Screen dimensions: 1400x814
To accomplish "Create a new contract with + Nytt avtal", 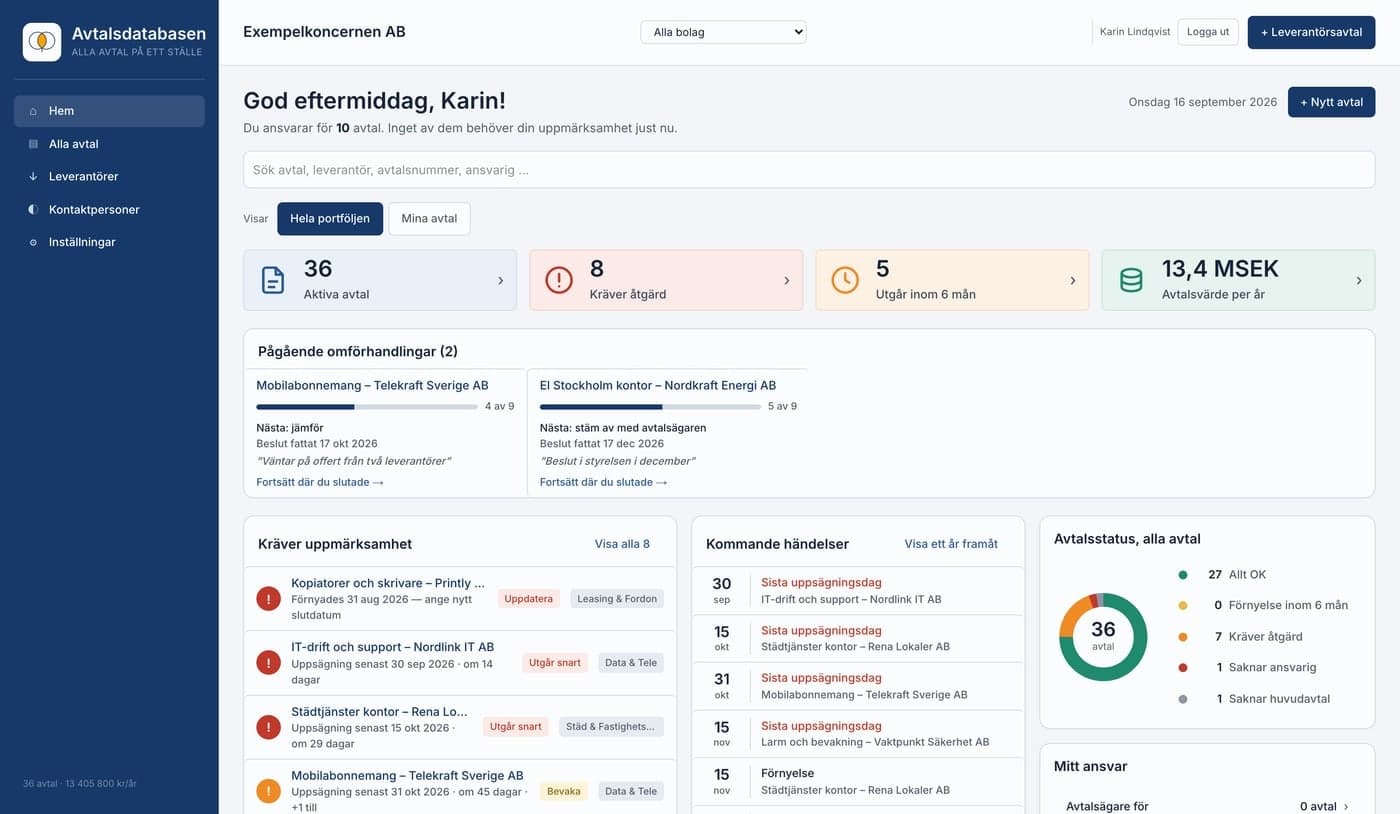I will point(1331,102).
